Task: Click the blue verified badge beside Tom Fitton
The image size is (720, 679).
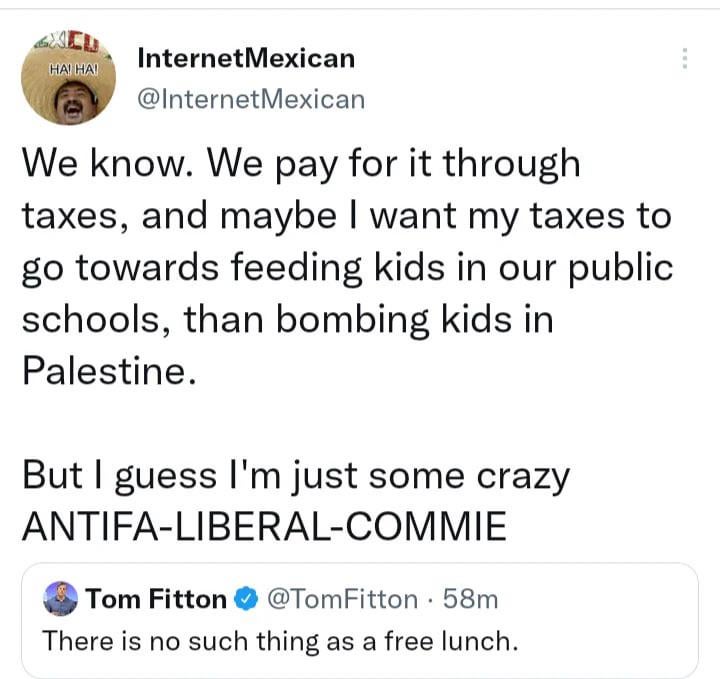Action: pyautogui.click(x=245, y=599)
